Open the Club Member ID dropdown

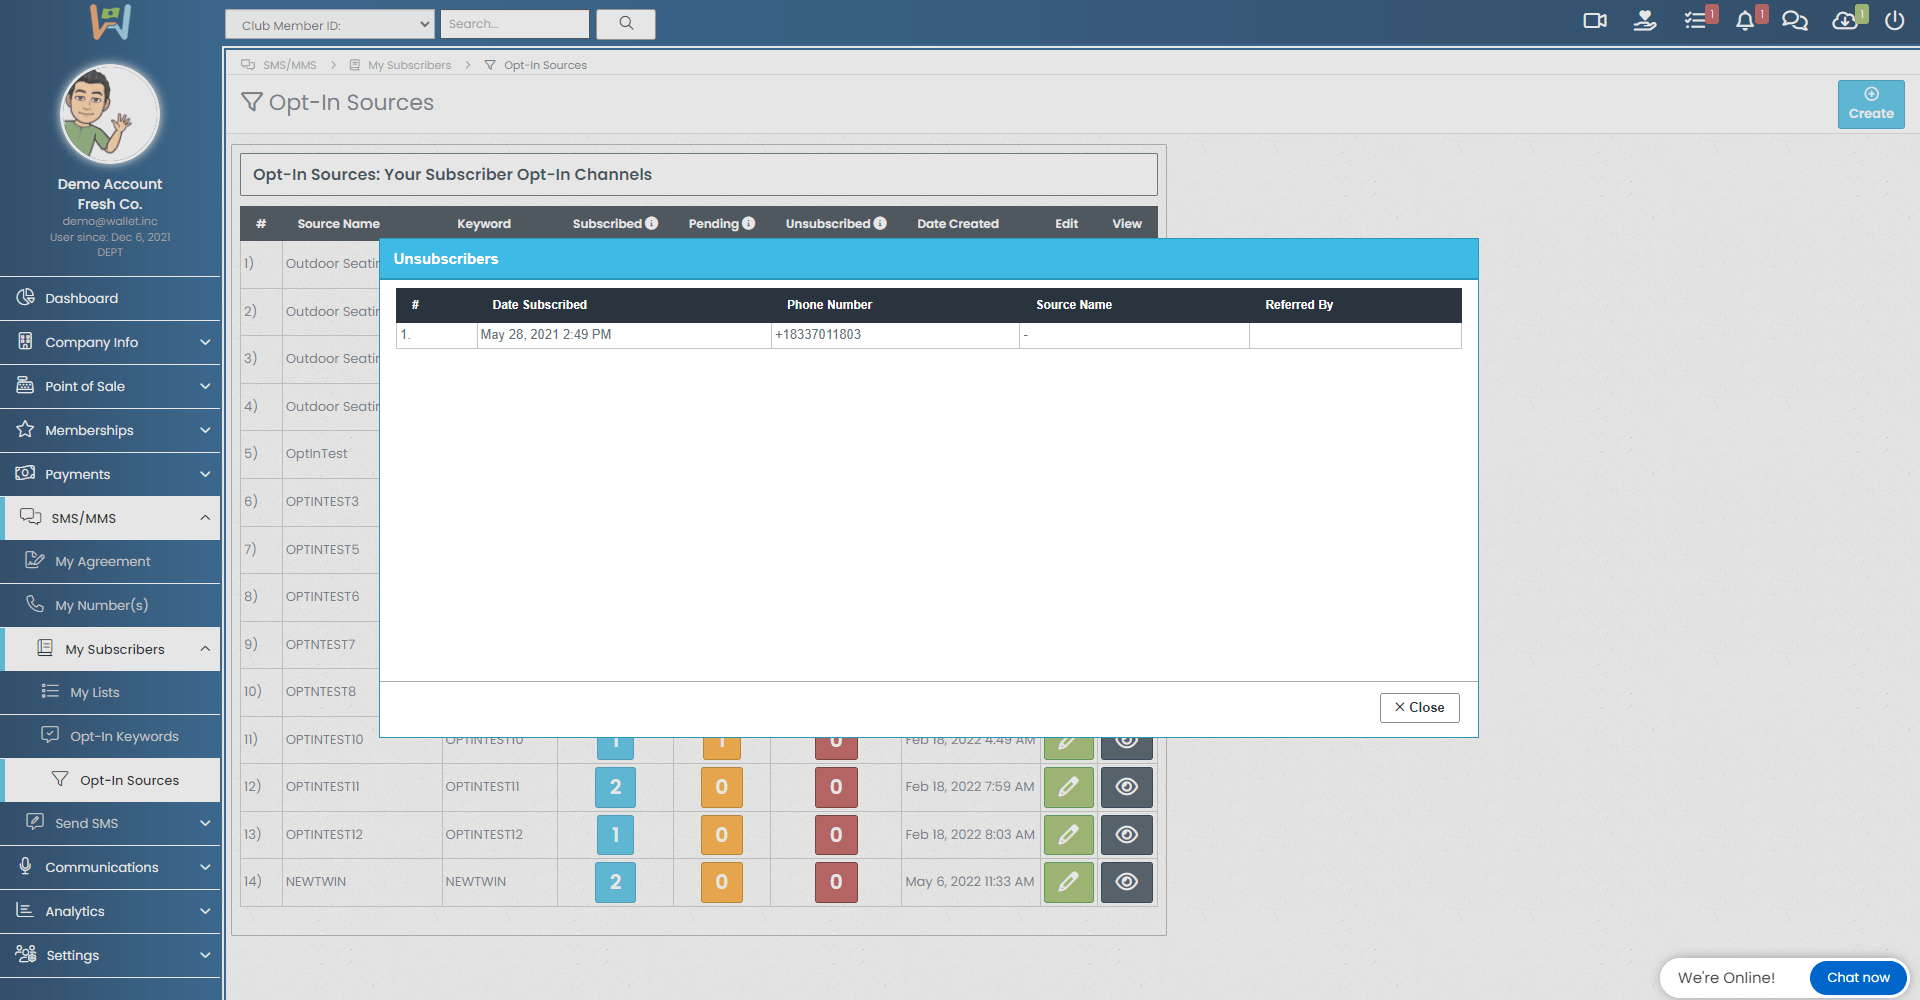[x=329, y=25]
